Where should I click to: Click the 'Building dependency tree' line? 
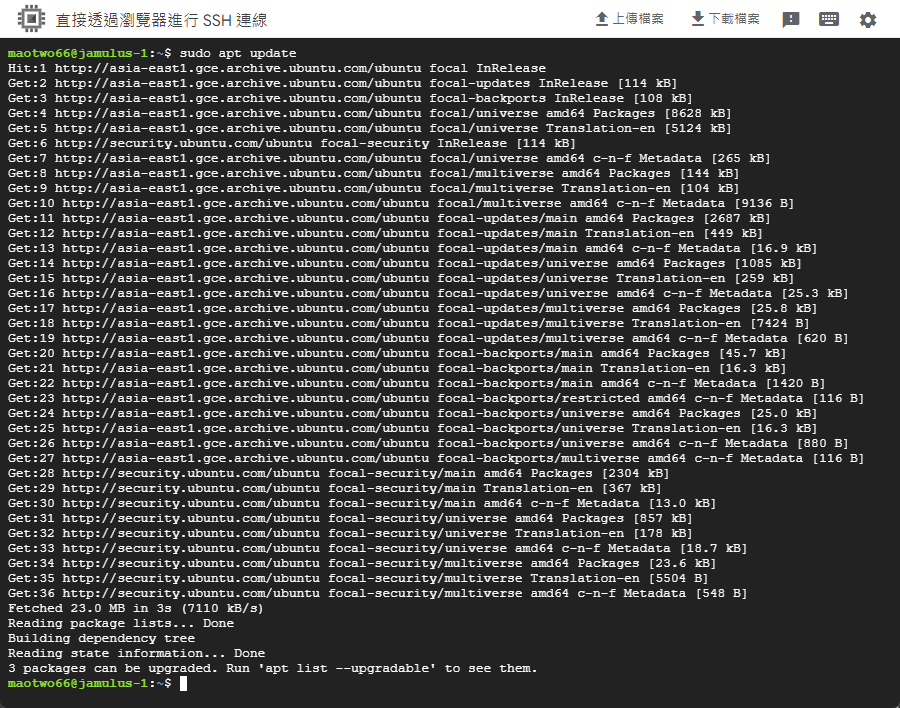tap(101, 638)
